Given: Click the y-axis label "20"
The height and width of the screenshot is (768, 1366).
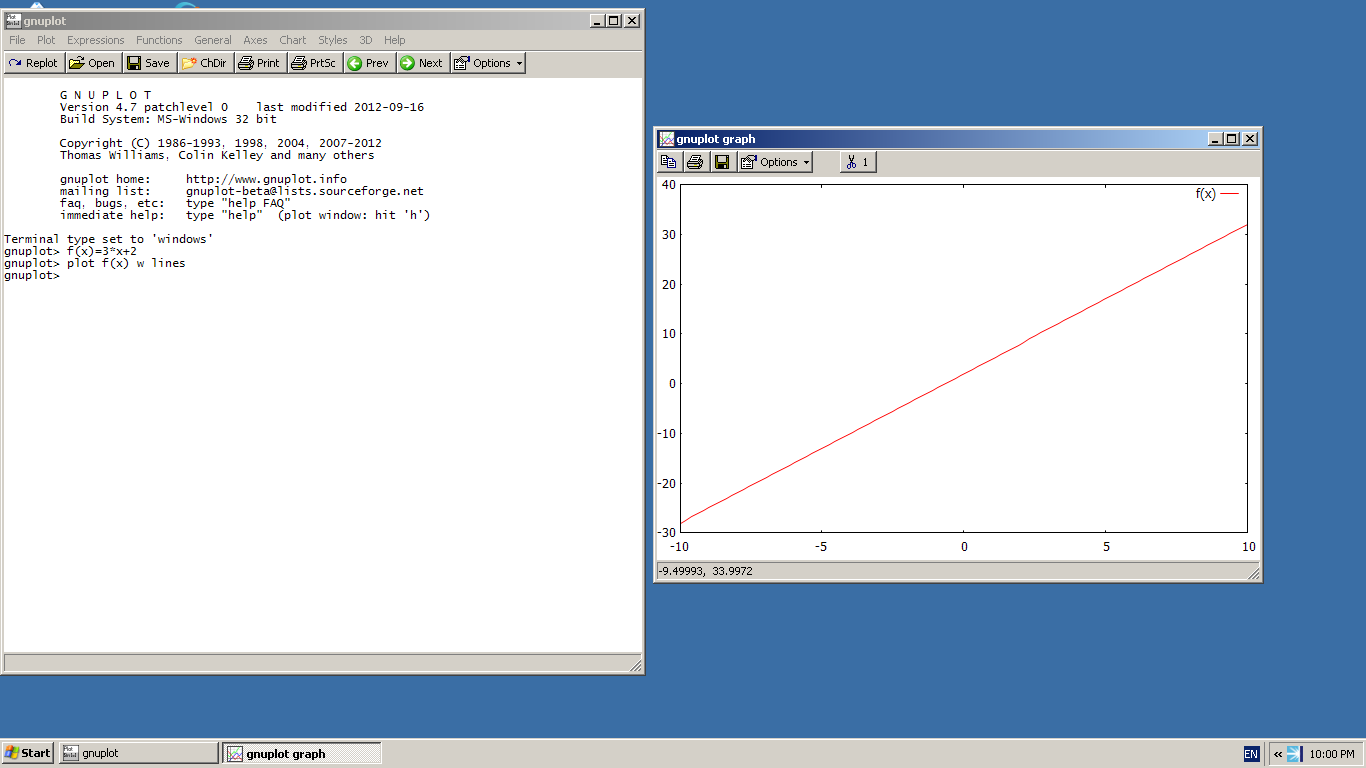Looking at the screenshot, I should click(668, 284).
